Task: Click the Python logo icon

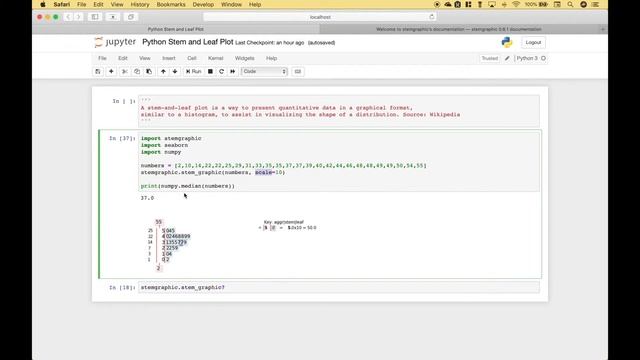Action: 507,42
